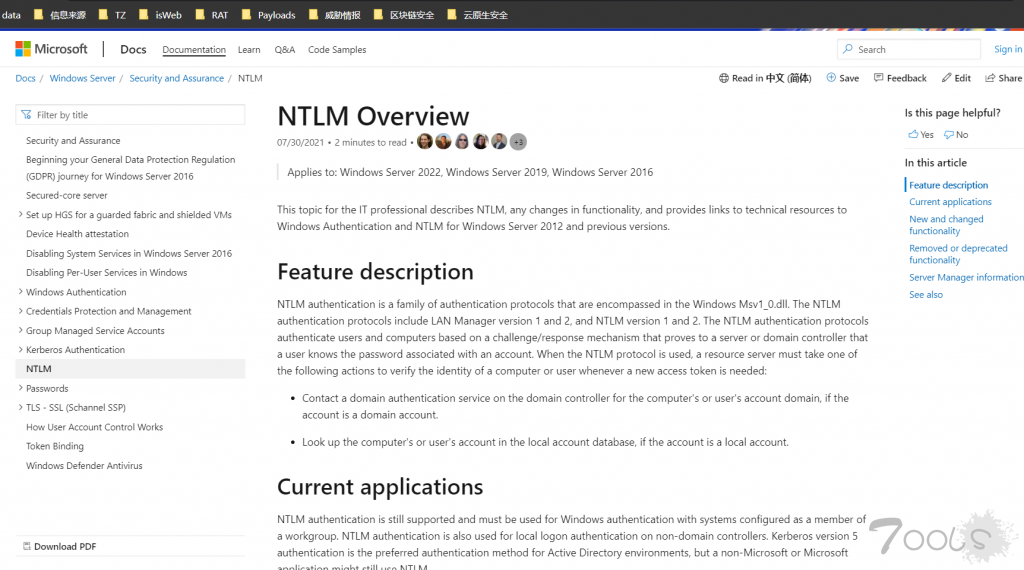Click the Edit pencil icon
The width and height of the screenshot is (1024, 570).
[x=946, y=78]
